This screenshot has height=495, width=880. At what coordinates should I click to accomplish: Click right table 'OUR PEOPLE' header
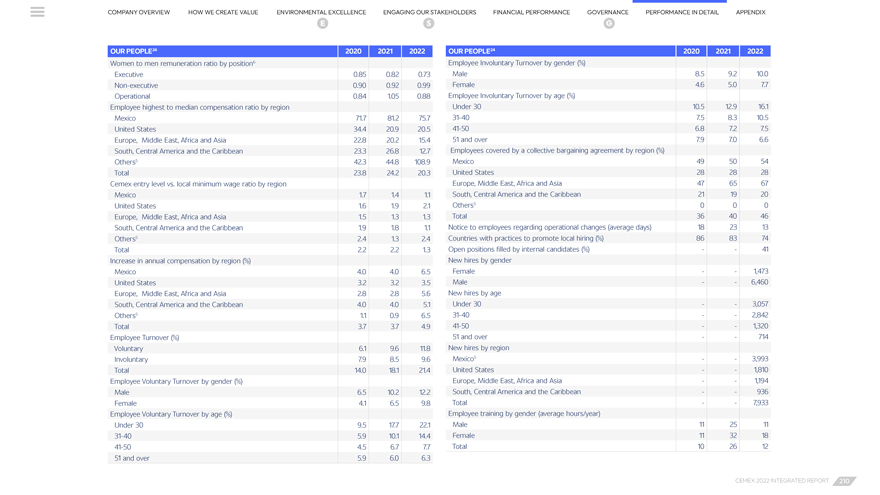coord(561,51)
